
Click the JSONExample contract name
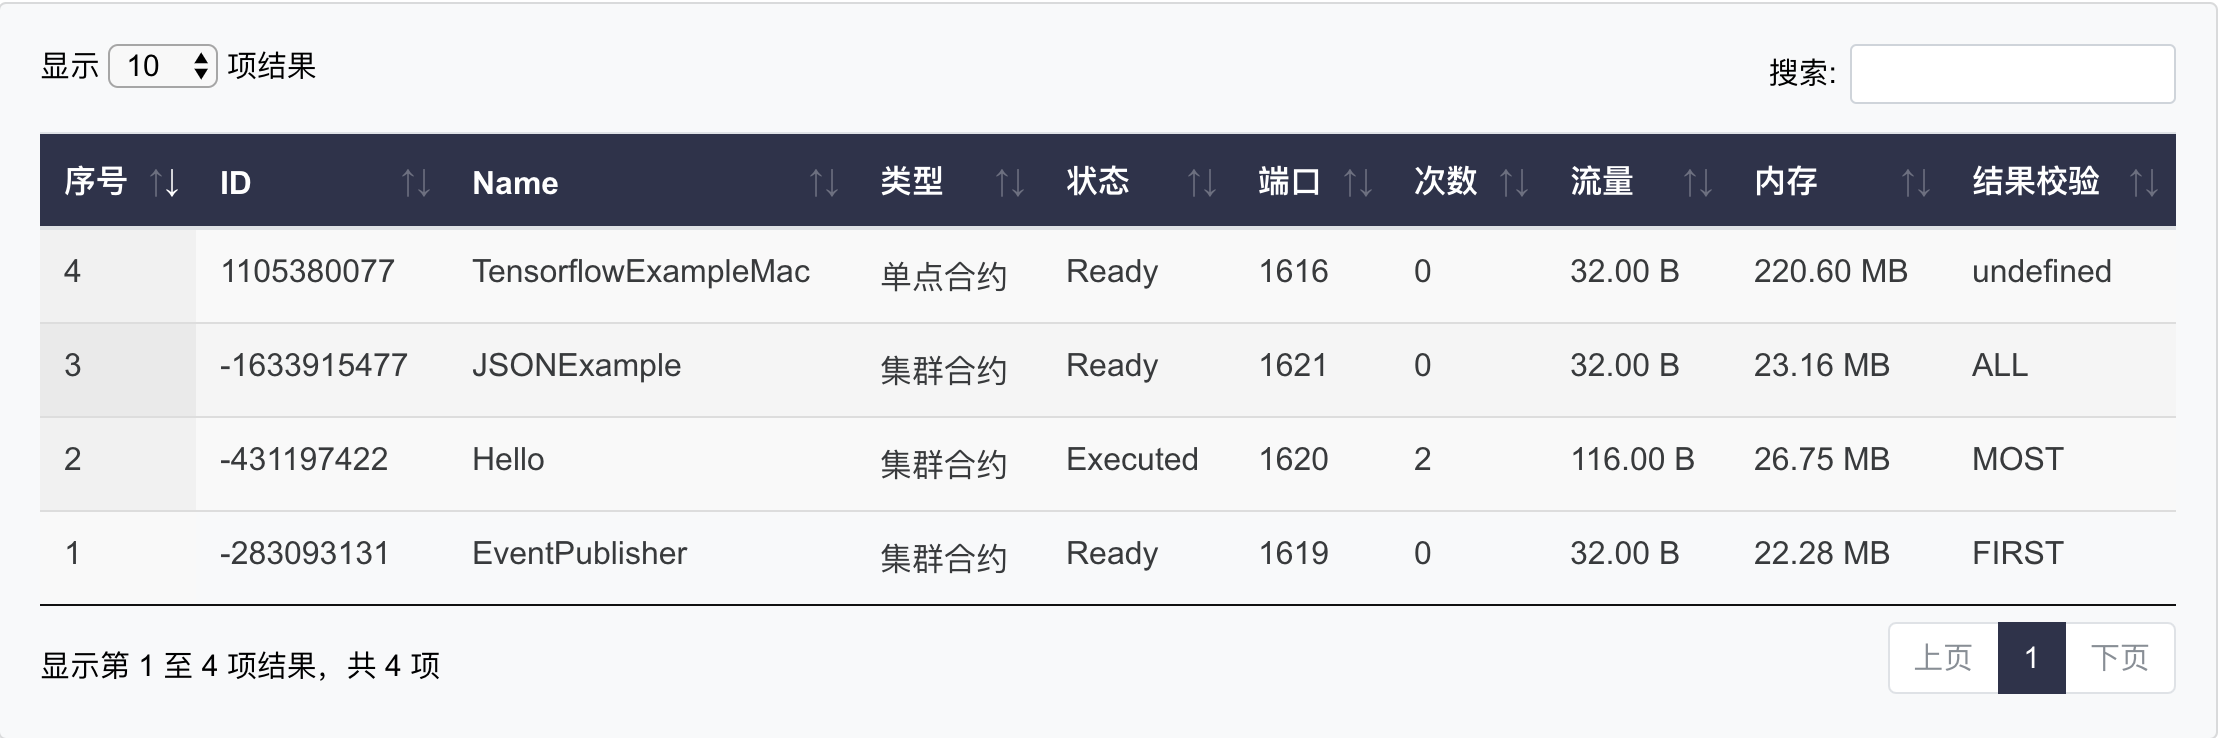click(x=576, y=366)
